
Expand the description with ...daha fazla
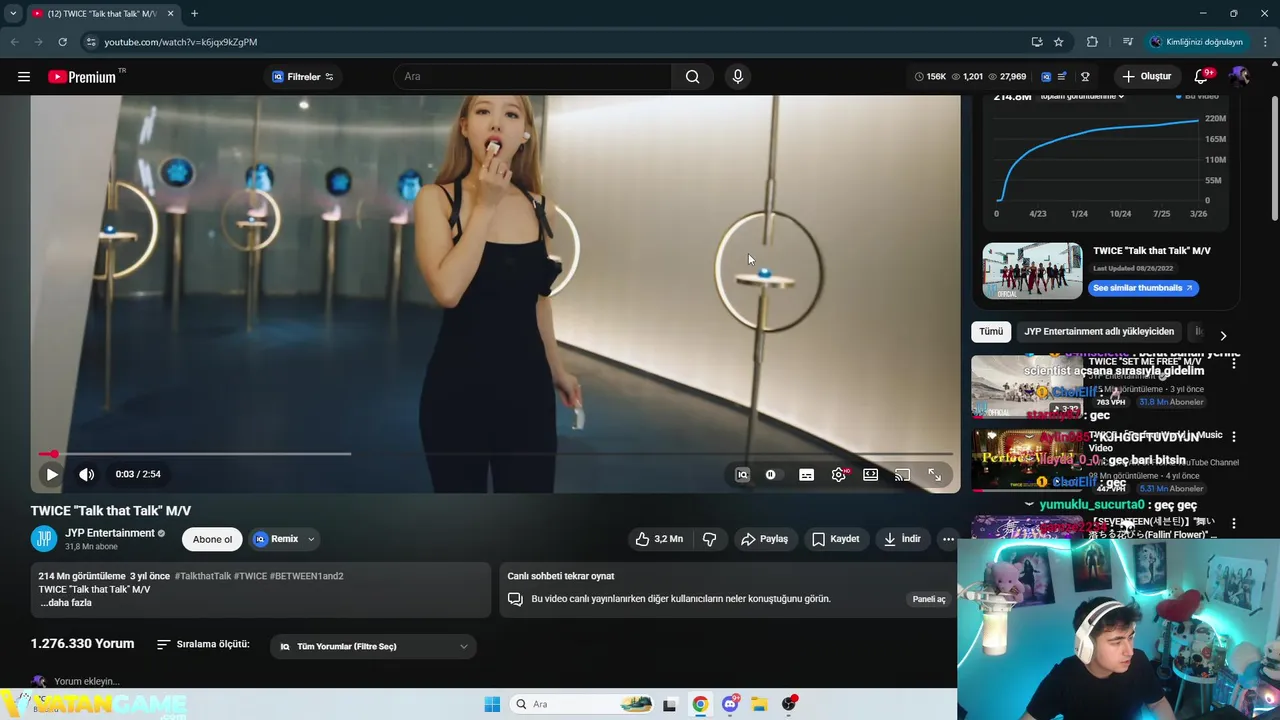pos(66,603)
